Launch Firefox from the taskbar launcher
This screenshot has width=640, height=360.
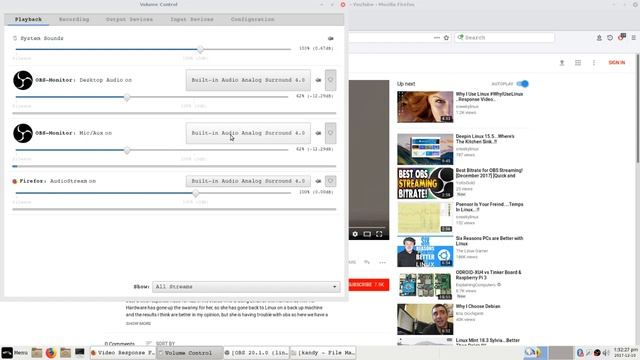tap(51, 353)
